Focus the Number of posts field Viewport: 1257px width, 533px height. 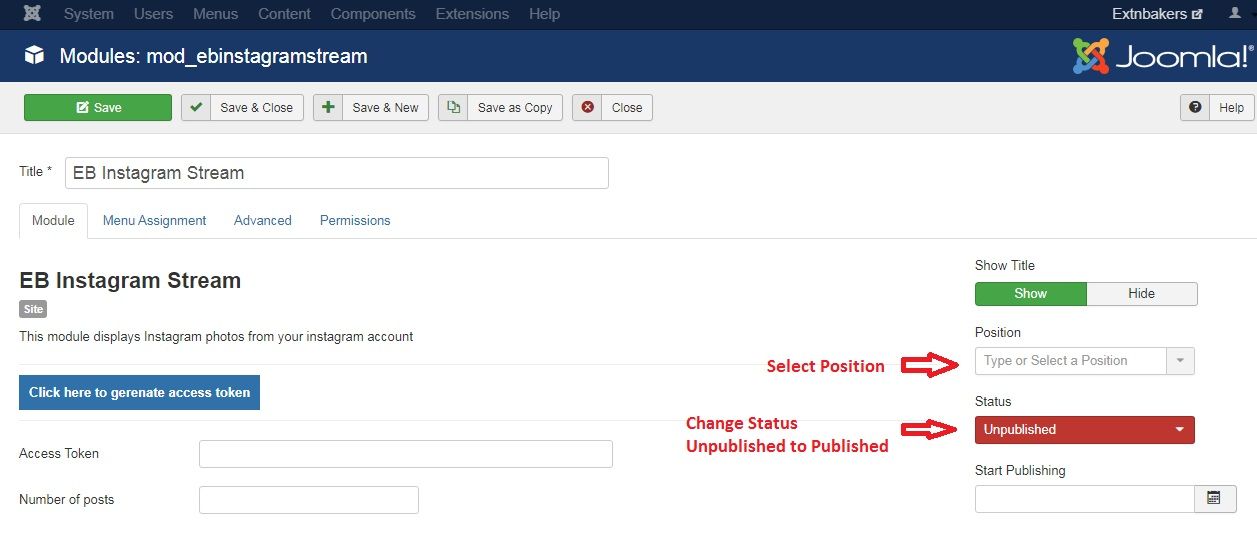[x=309, y=500]
